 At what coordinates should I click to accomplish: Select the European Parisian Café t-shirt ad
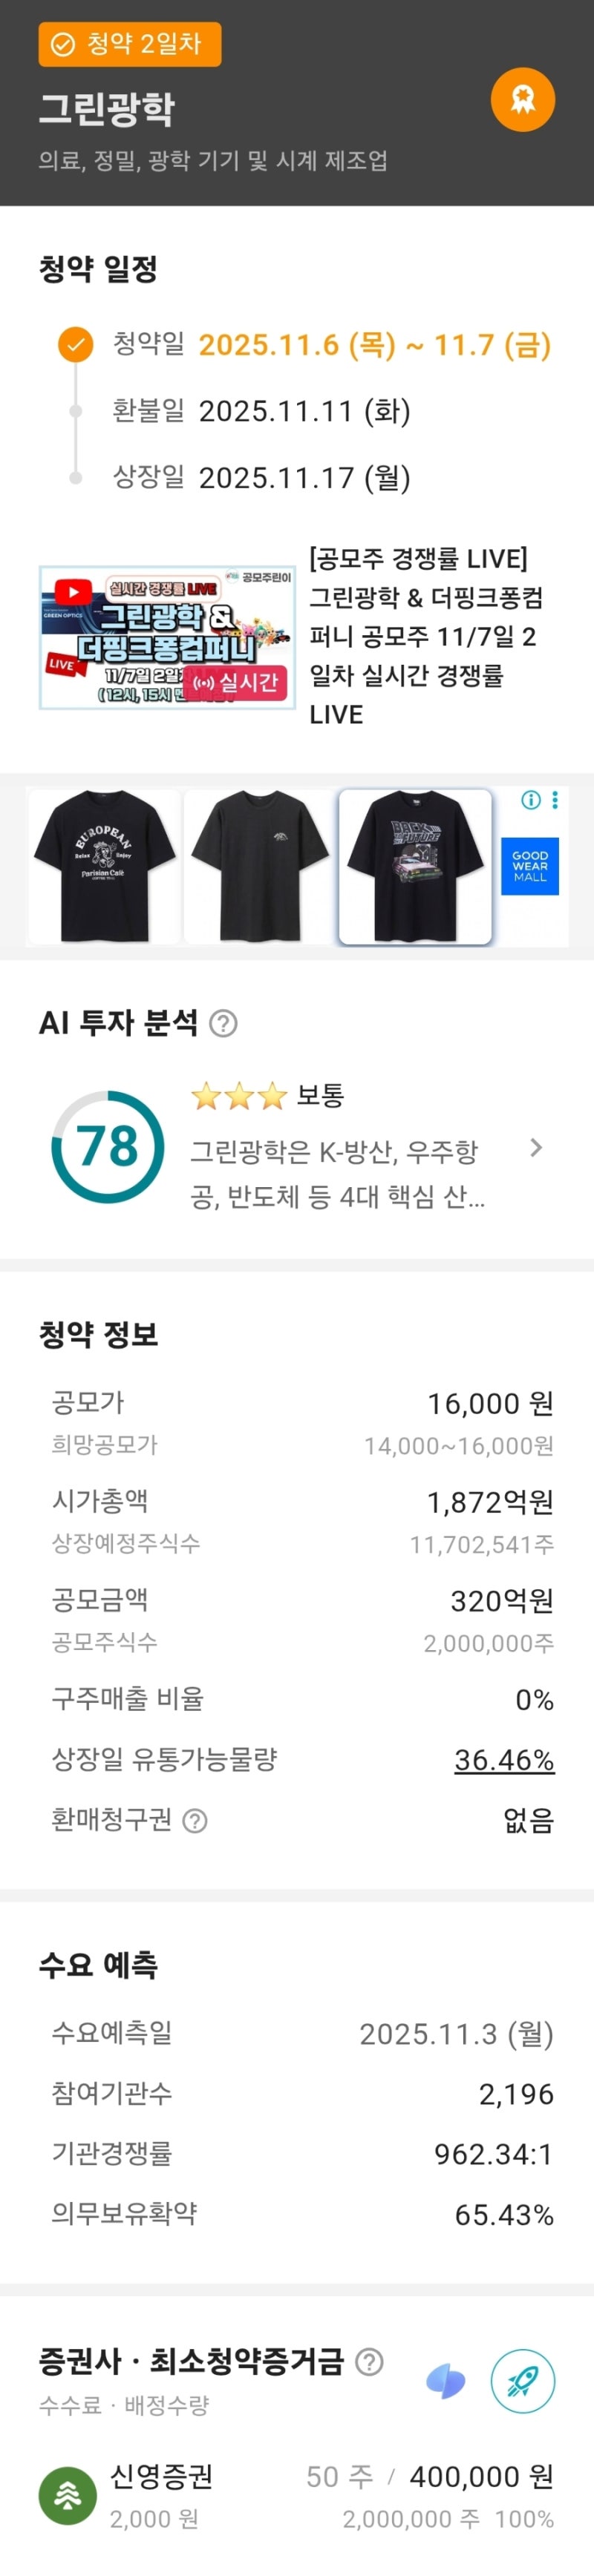[x=104, y=866]
